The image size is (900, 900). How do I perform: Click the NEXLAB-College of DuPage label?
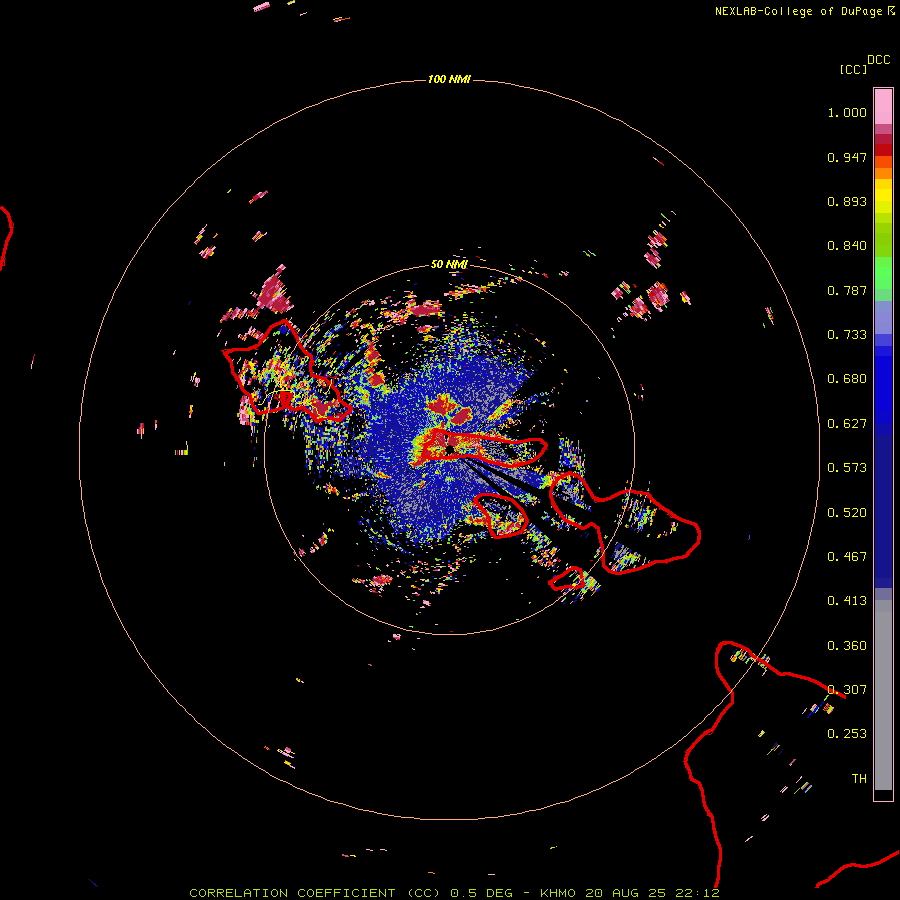[798, 11]
